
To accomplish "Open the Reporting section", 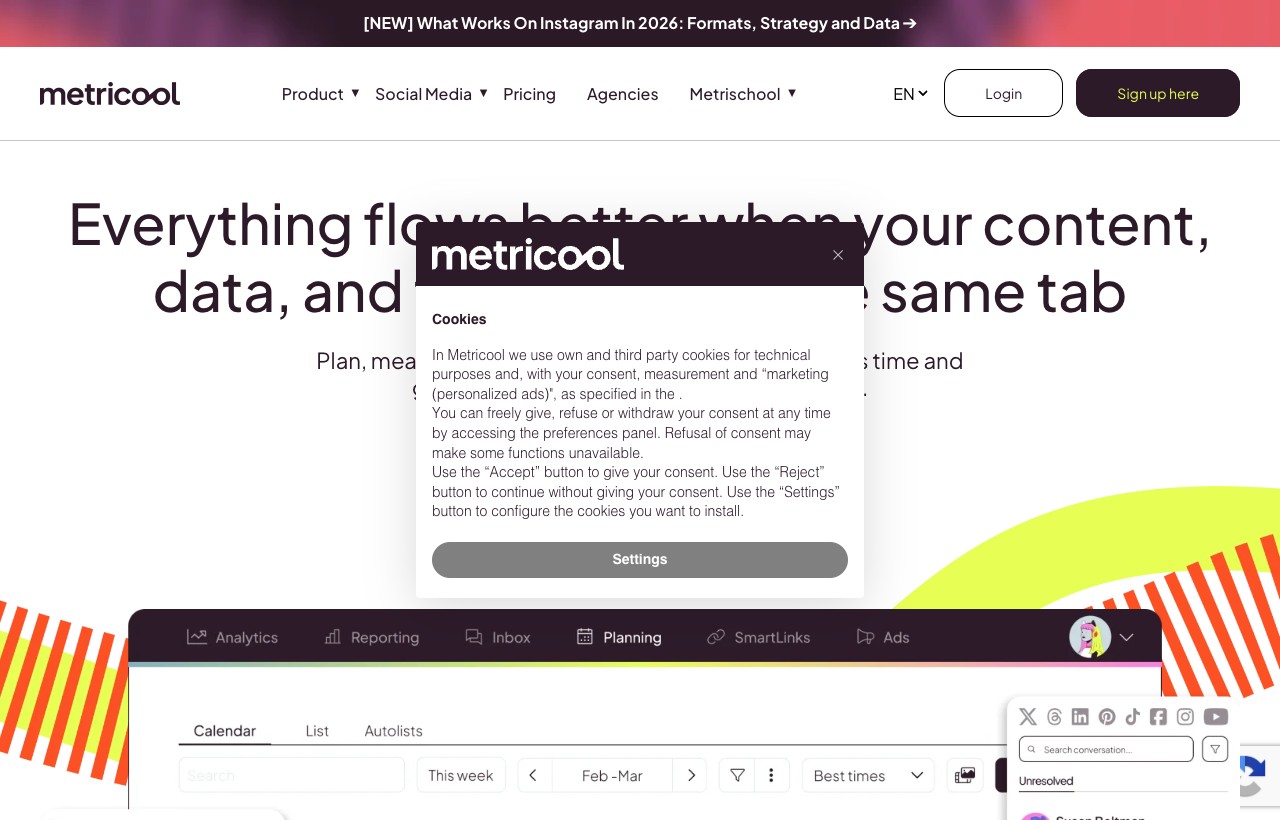I will click(371, 637).
